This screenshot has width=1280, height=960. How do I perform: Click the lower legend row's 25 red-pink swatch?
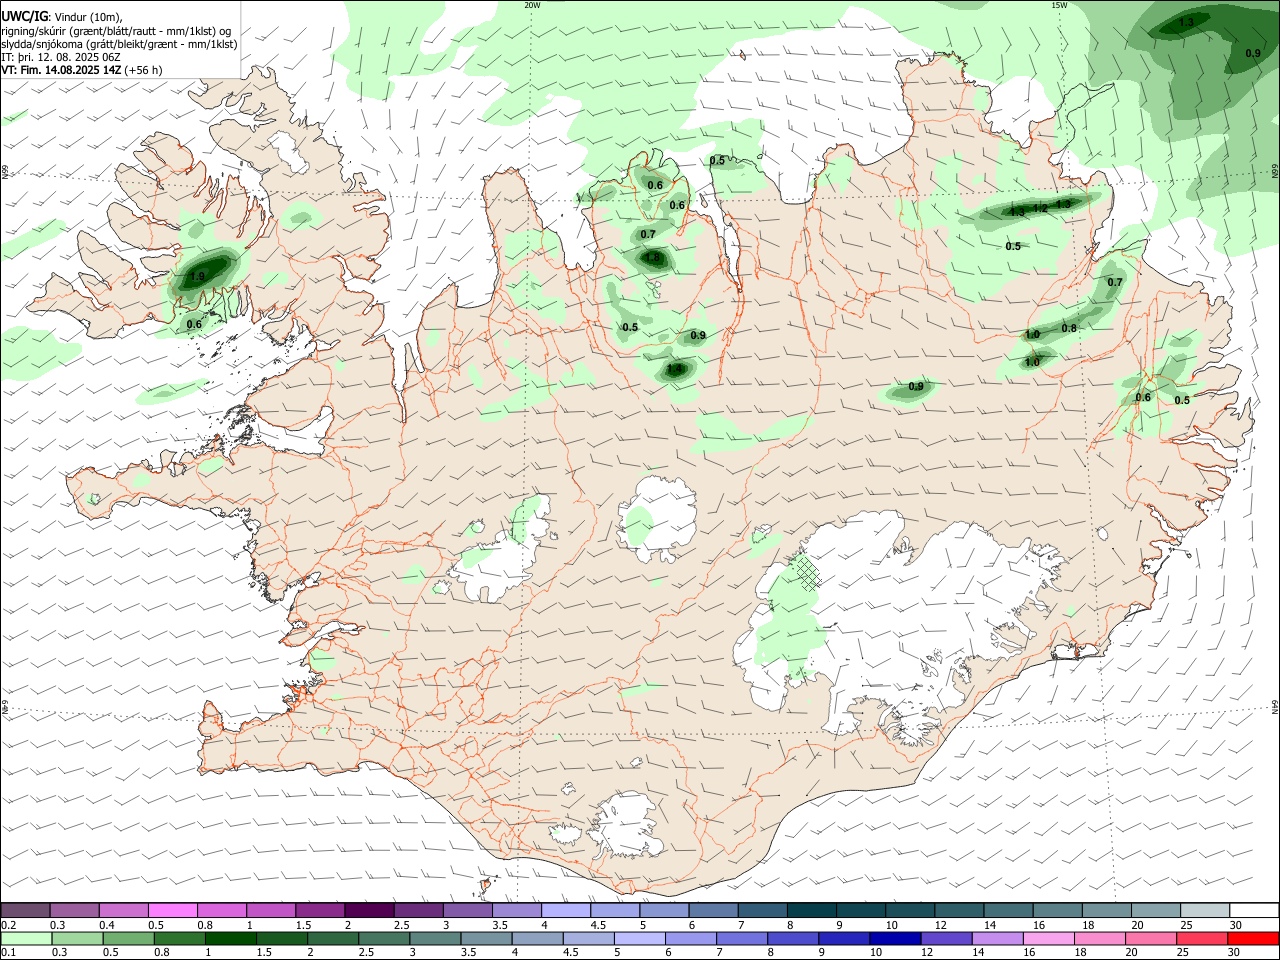[1201, 938]
